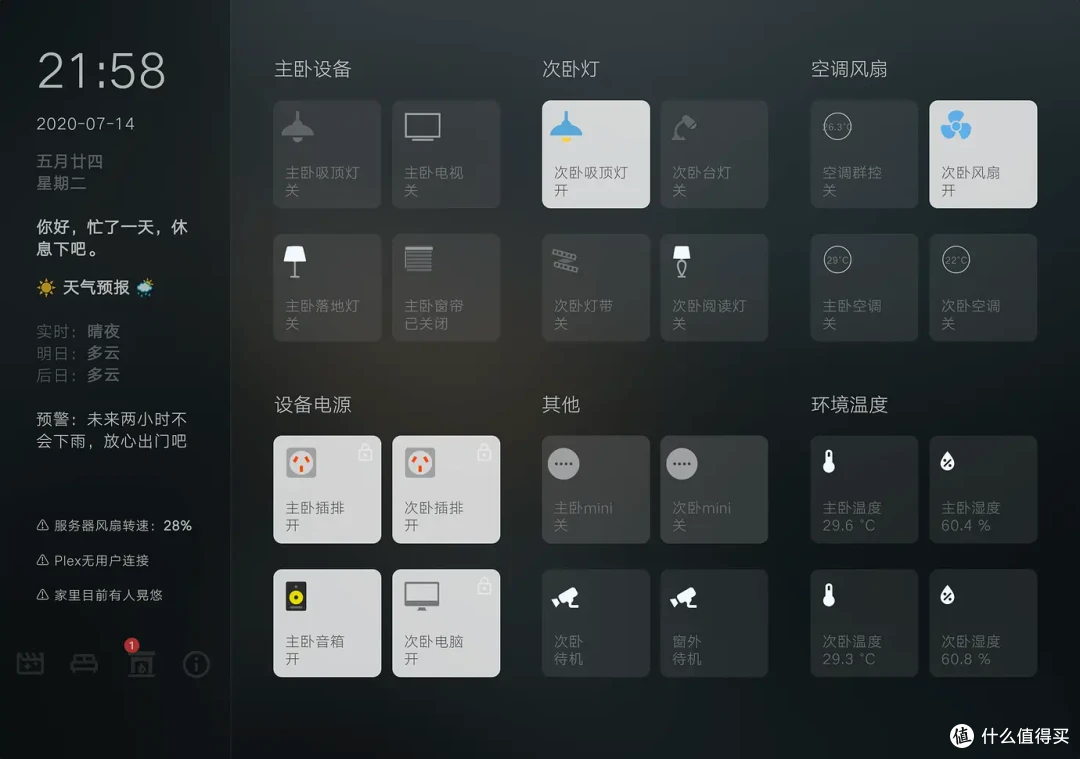Image resolution: width=1080 pixels, height=759 pixels.
Task: Click the 21:58 clock display
Action: pyautogui.click(x=101, y=71)
